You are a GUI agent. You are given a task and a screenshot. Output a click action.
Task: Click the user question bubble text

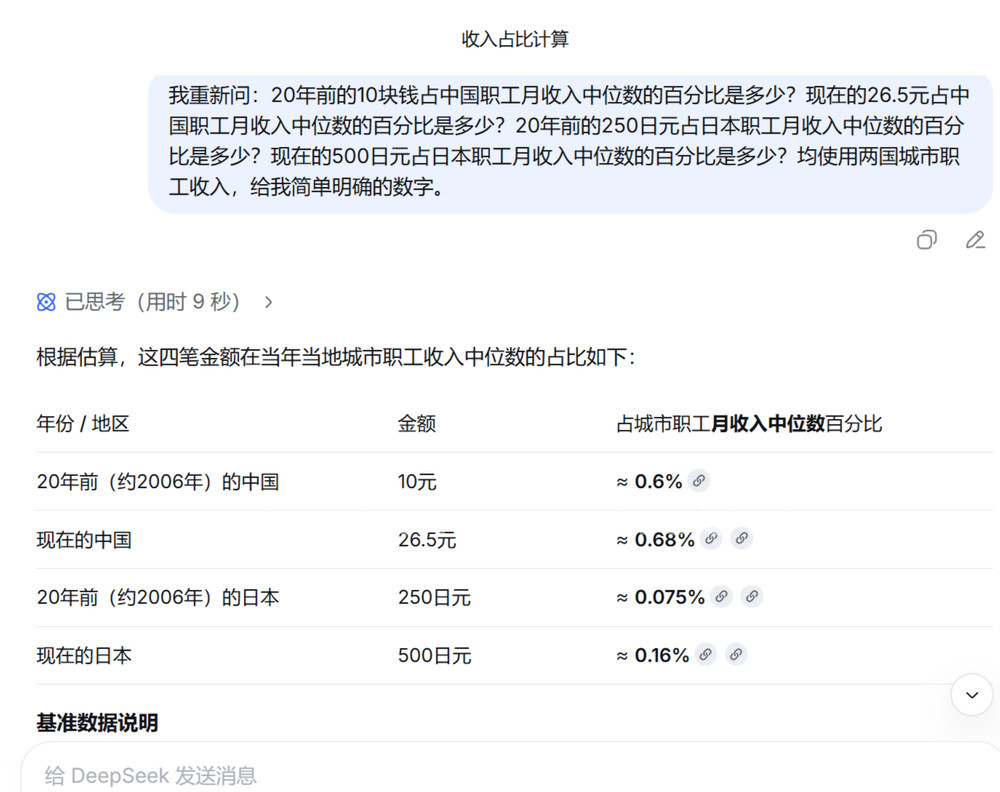[568, 141]
